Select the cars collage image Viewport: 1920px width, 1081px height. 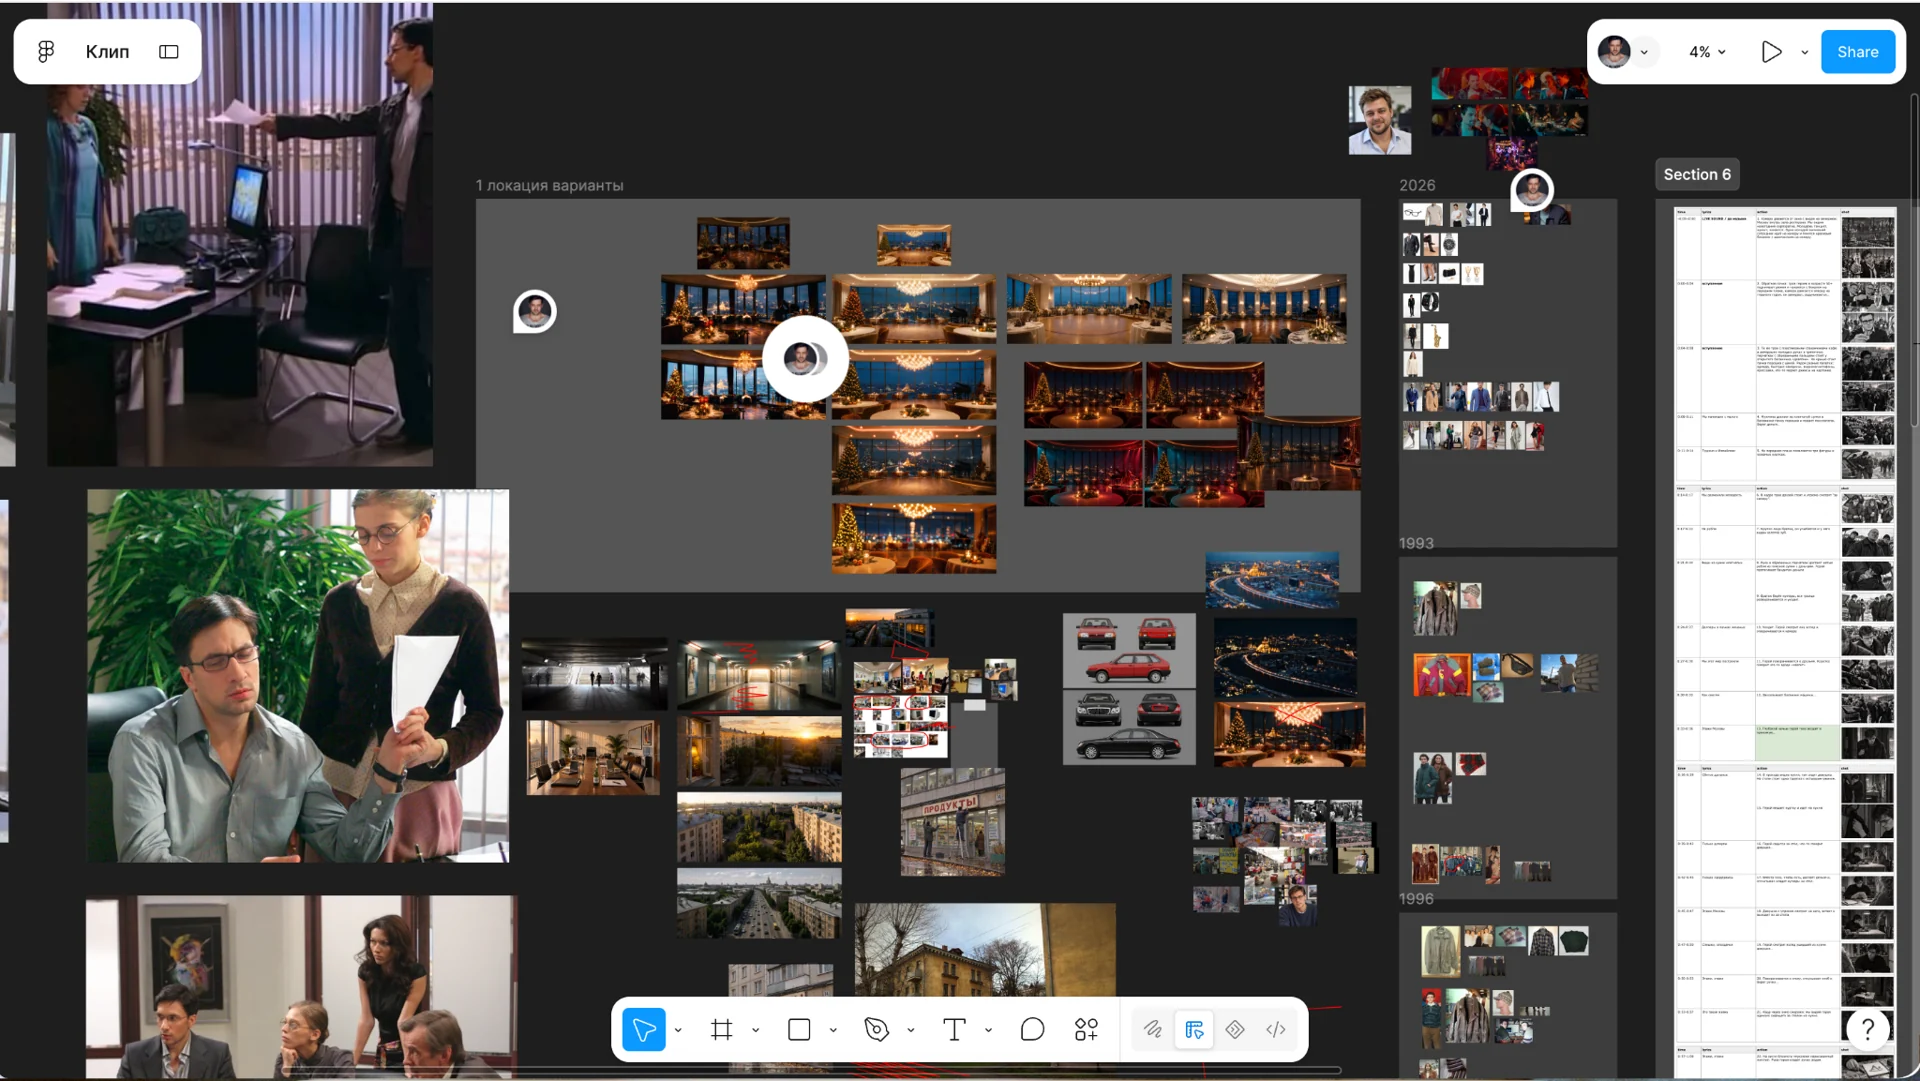point(1129,689)
